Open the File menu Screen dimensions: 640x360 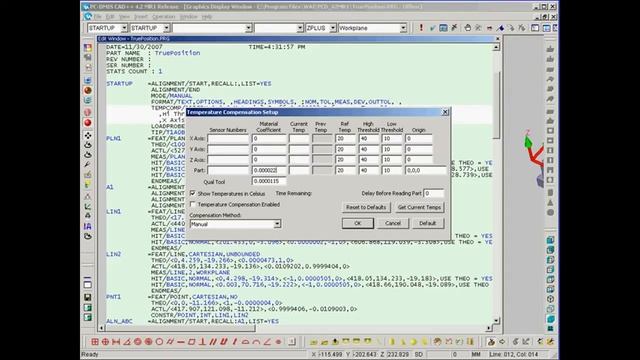click(x=98, y=17)
